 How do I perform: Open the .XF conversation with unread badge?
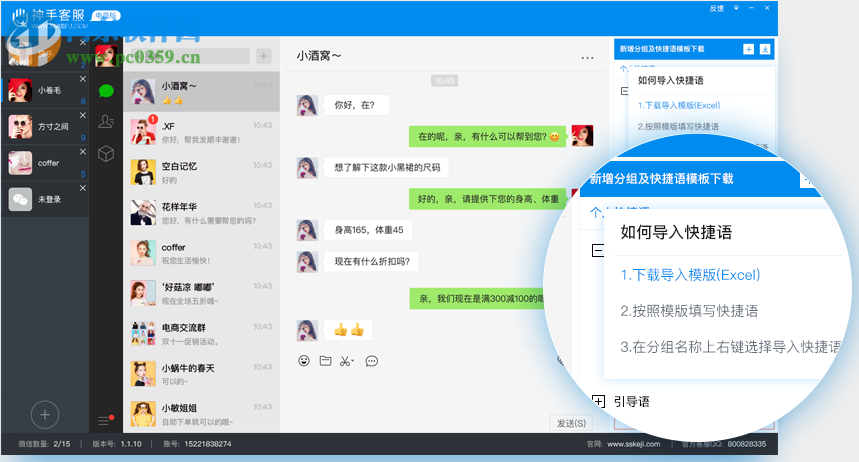202,132
